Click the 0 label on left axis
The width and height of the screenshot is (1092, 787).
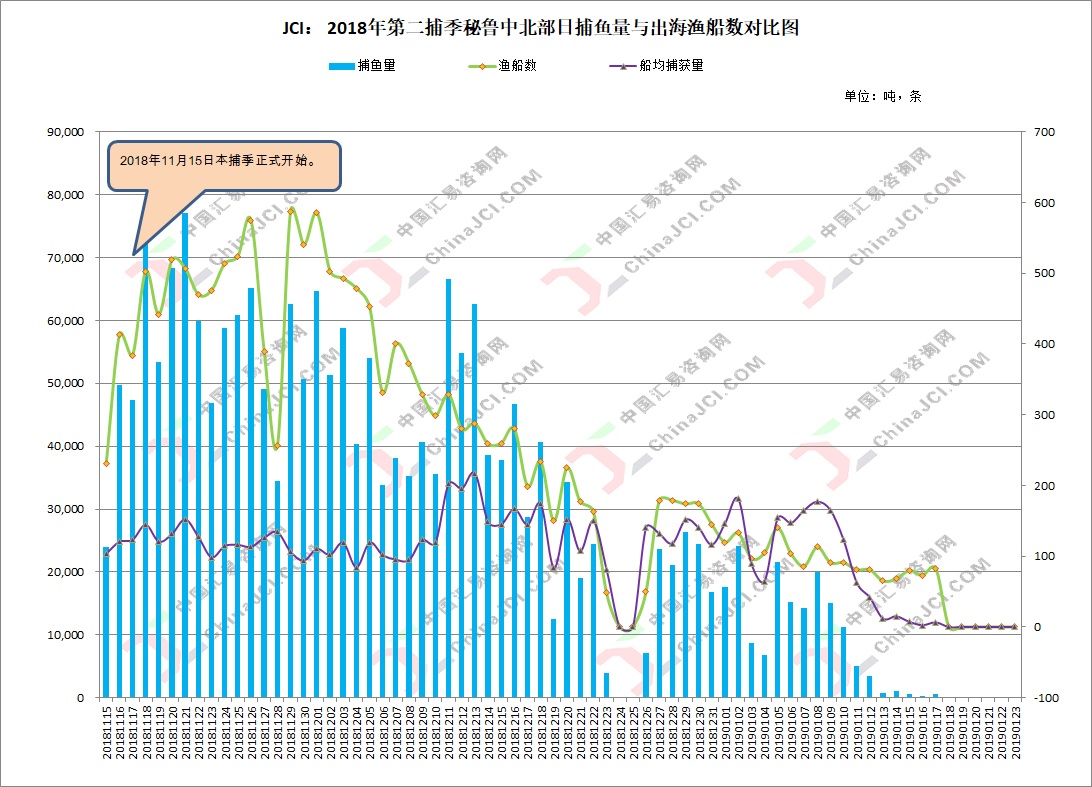[82, 698]
